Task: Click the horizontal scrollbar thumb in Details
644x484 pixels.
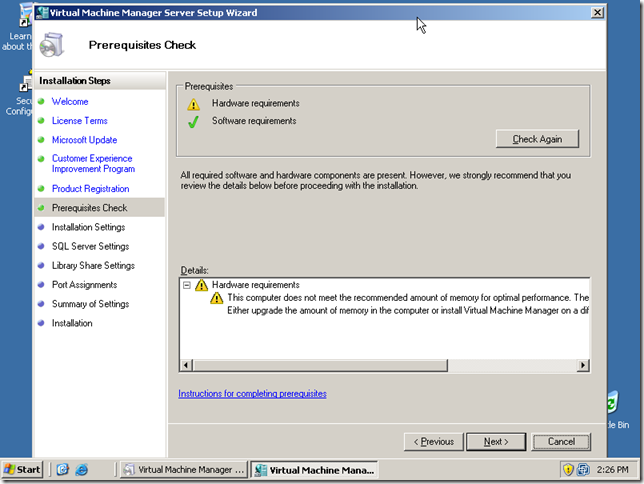Action: pos(320,365)
